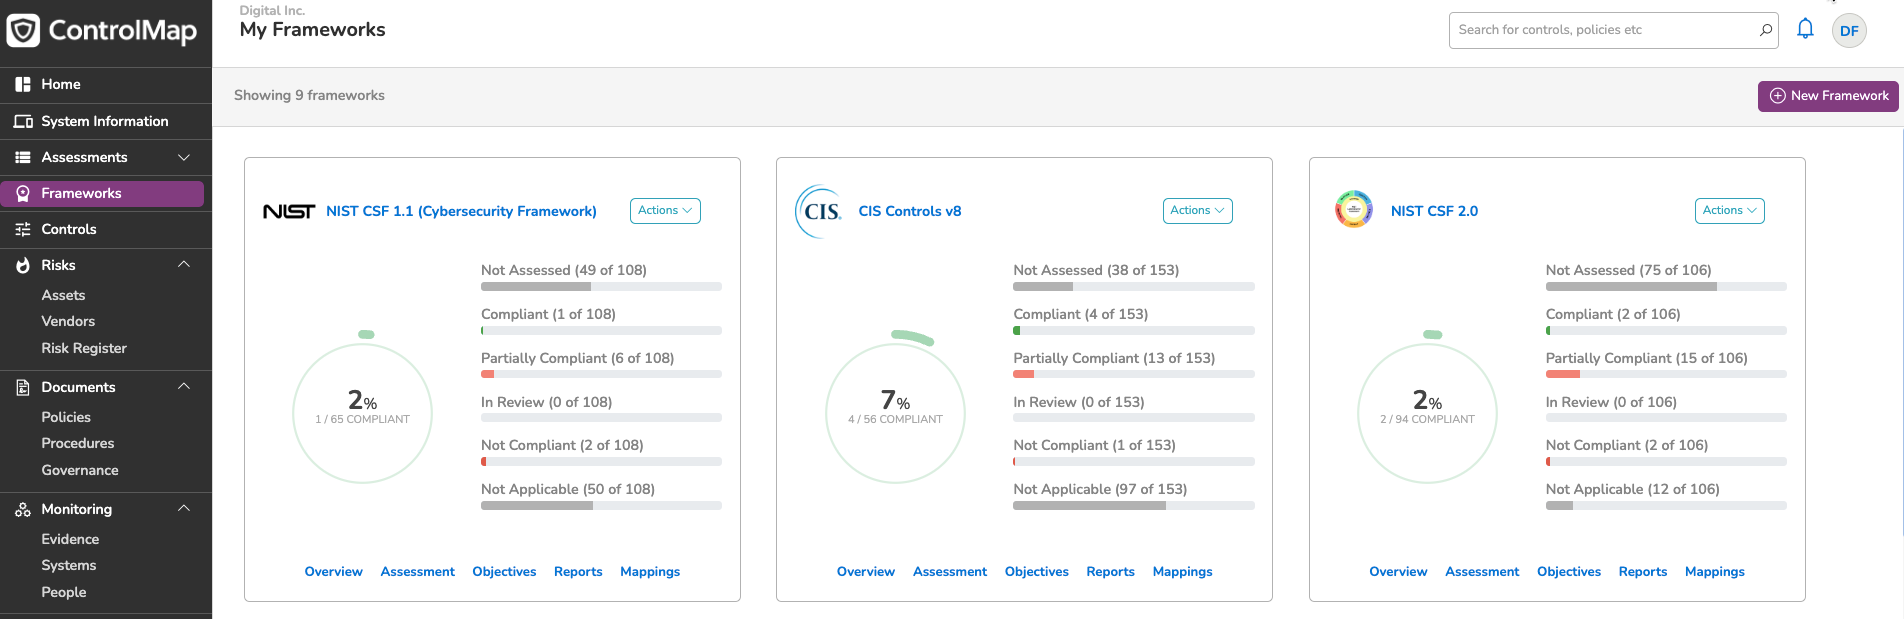Open NIST CSF 2.0 title link

click(1434, 211)
